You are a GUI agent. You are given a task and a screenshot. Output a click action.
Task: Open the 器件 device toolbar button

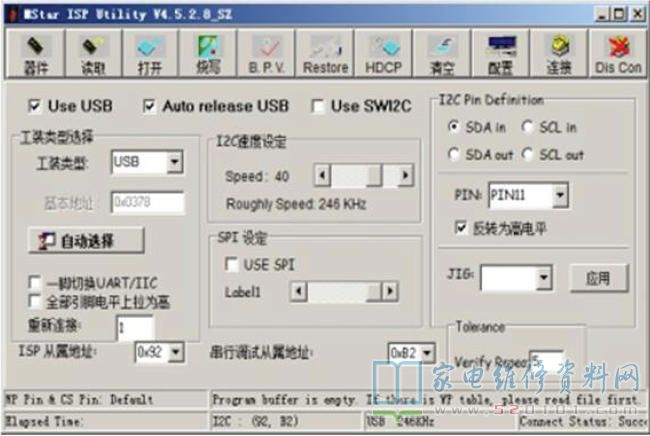(35, 54)
